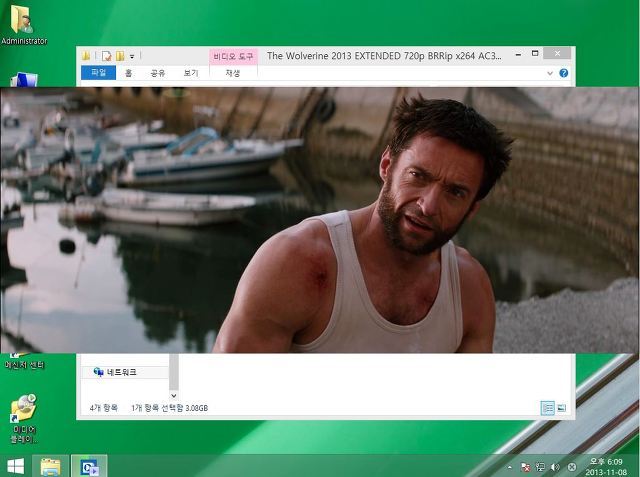Select the 비디오 도구 contextual tab header
Image resolution: width=640 pixels, height=477 pixels.
(x=233, y=56)
